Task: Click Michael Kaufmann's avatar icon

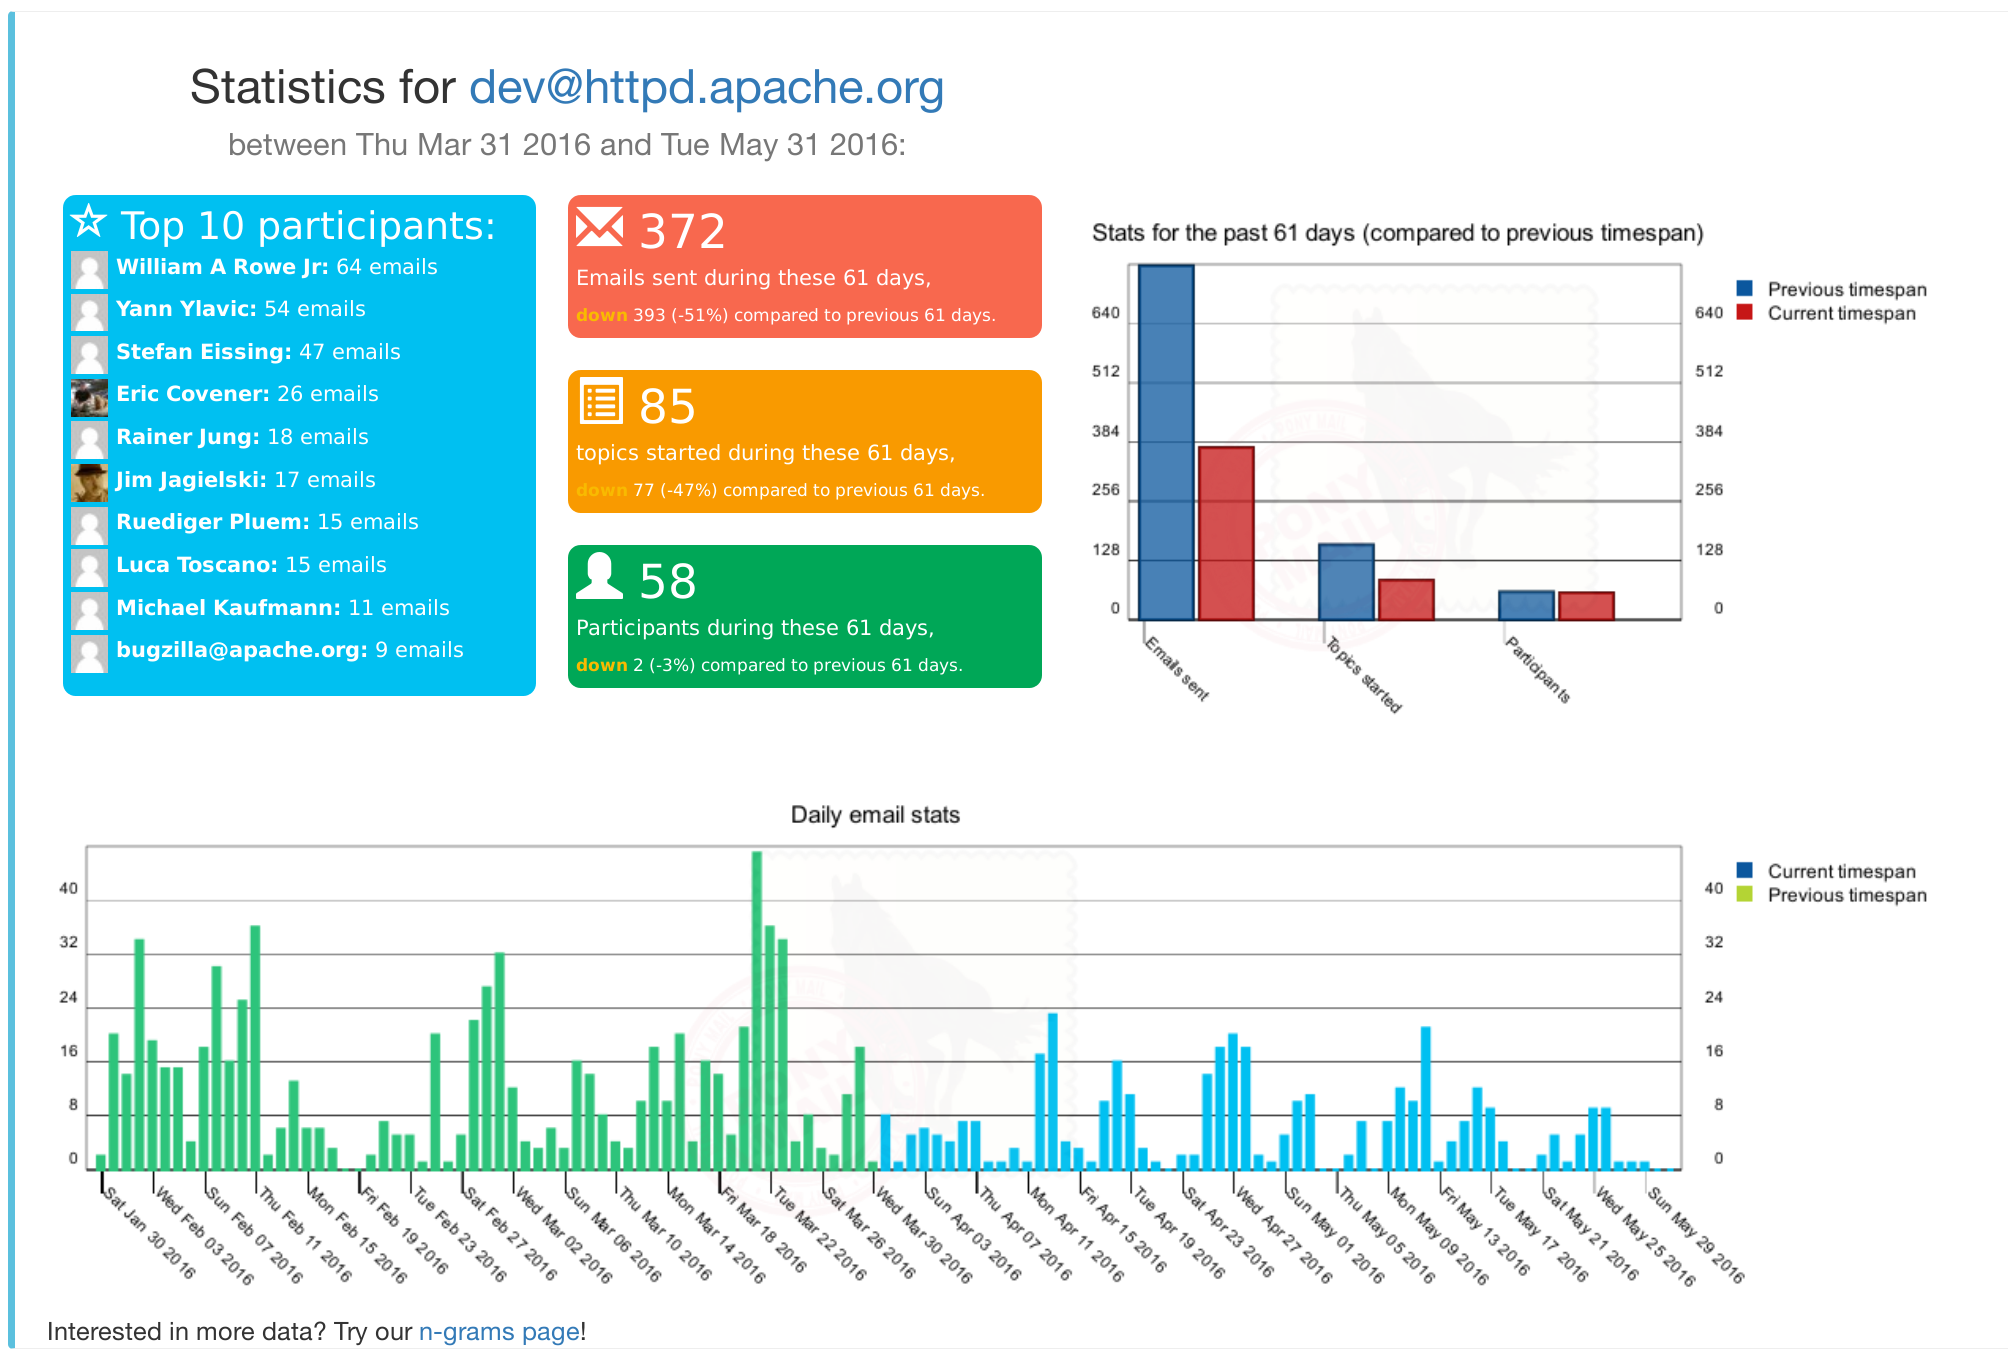Action: (89, 611)
